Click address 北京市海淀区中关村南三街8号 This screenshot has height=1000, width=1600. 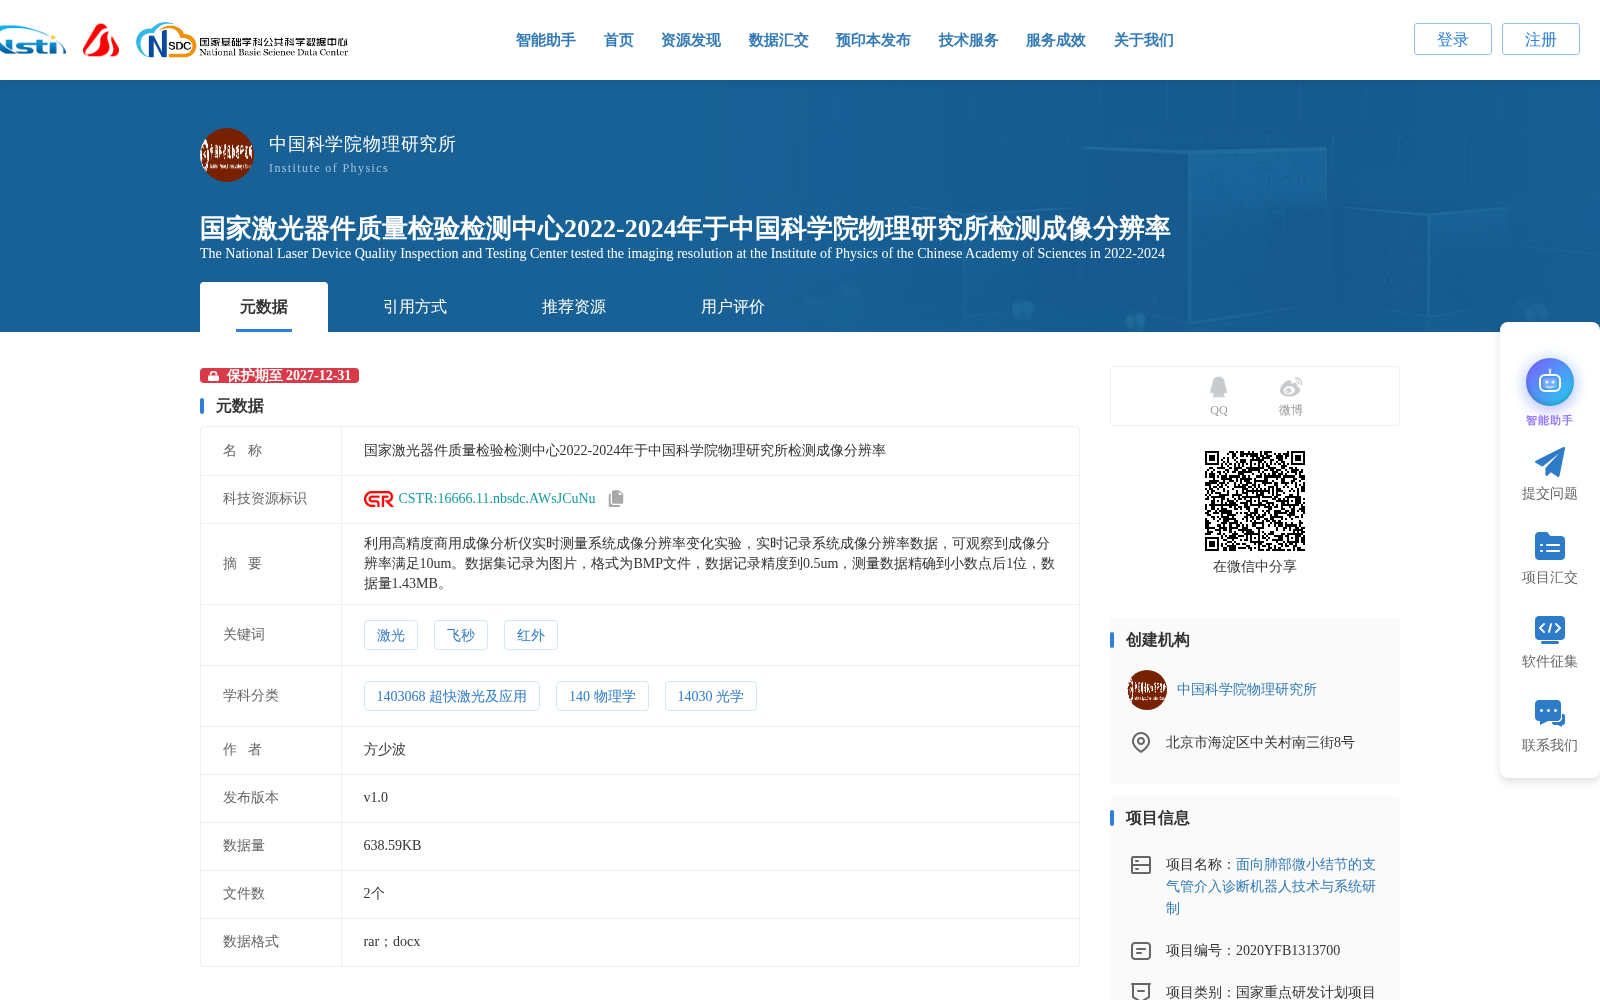(1260, 743)
